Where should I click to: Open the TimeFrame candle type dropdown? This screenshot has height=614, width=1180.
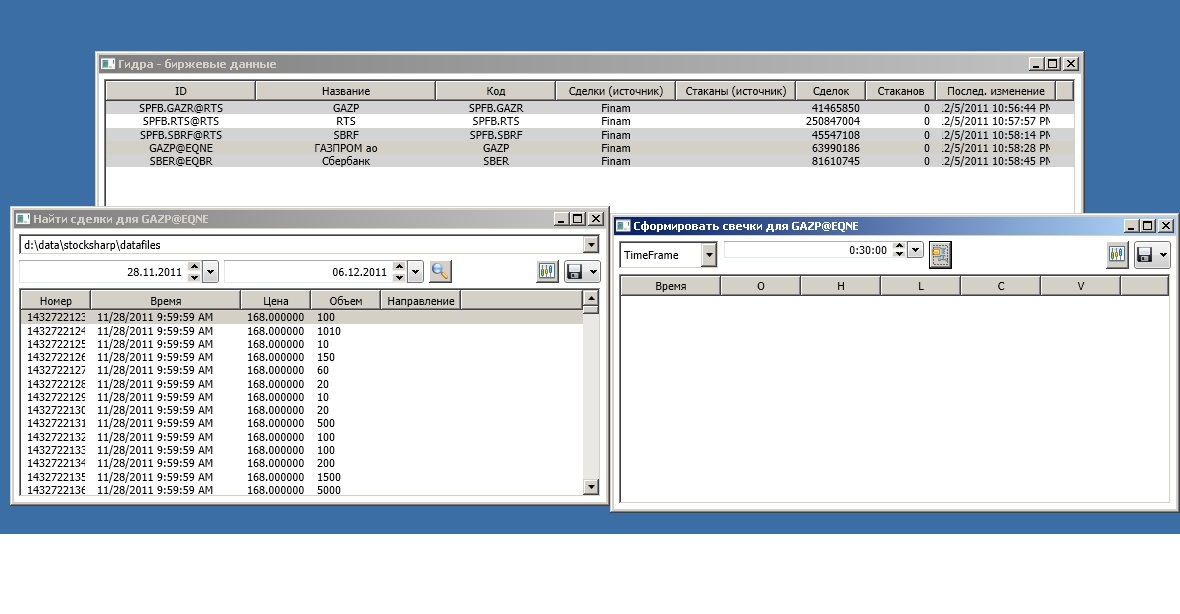[709, 255]
